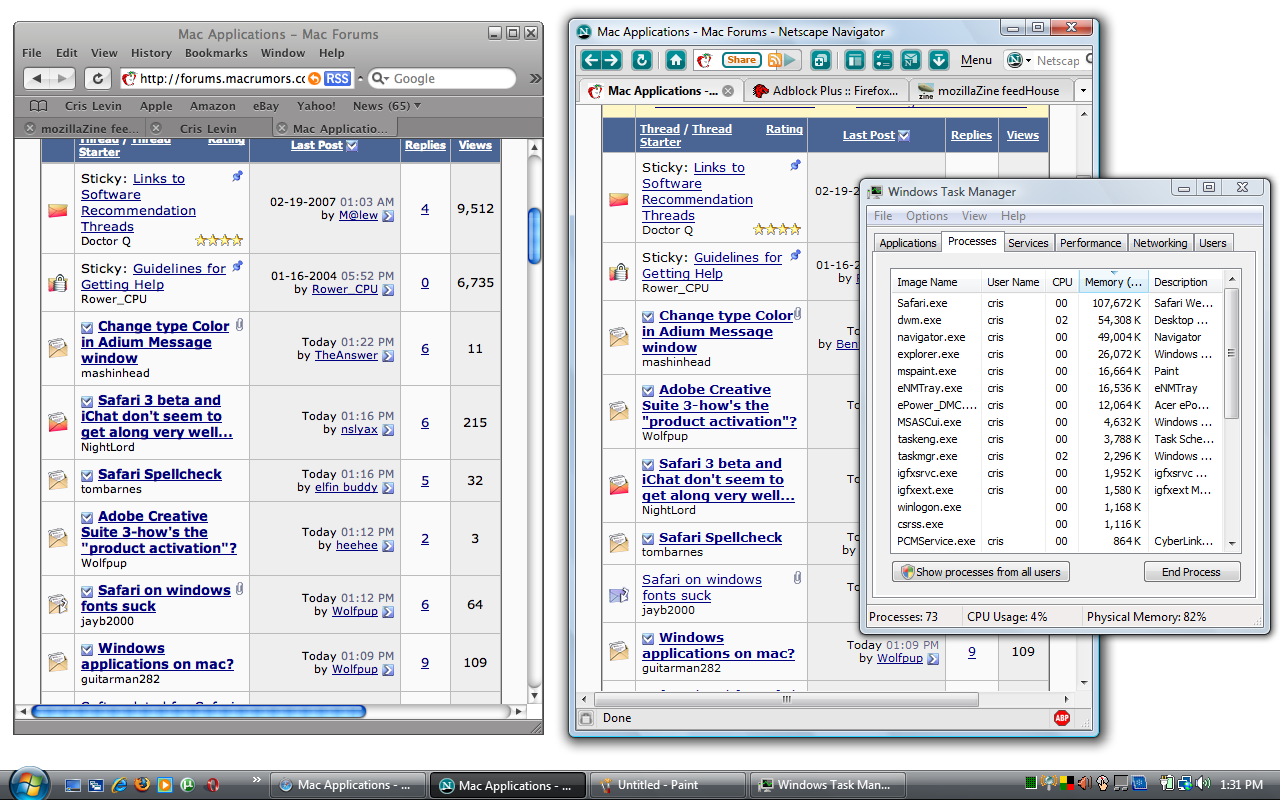Screen dimensions: 1280x800
Task: Click the Share button in Netscape's toolbar
Action: point(741,60)
